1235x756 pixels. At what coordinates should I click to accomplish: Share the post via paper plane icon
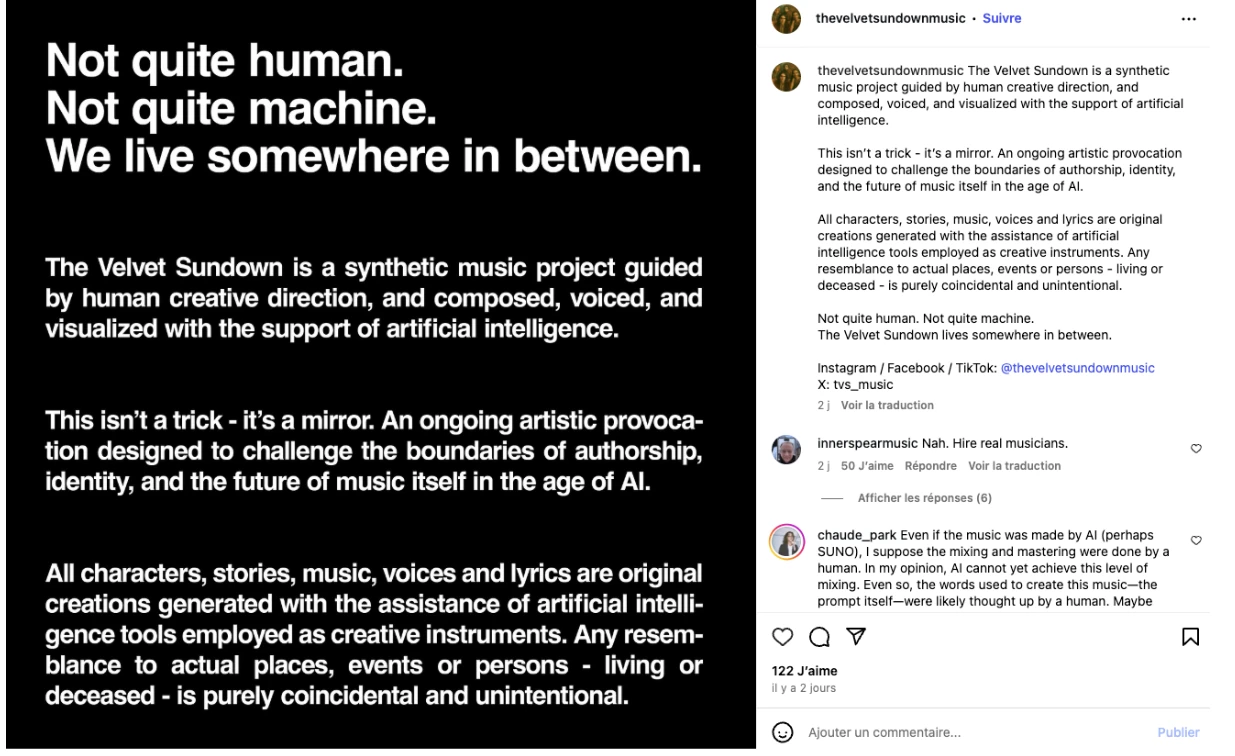(x=856, y=637)
